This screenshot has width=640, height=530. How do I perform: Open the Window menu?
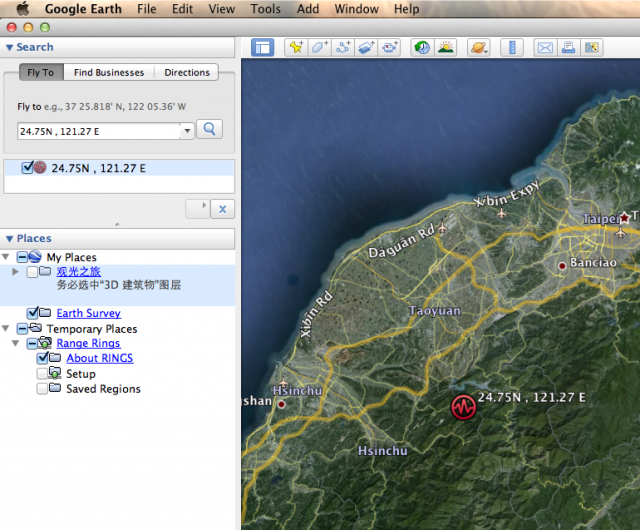pyautogui.click(x=356, y=9)
